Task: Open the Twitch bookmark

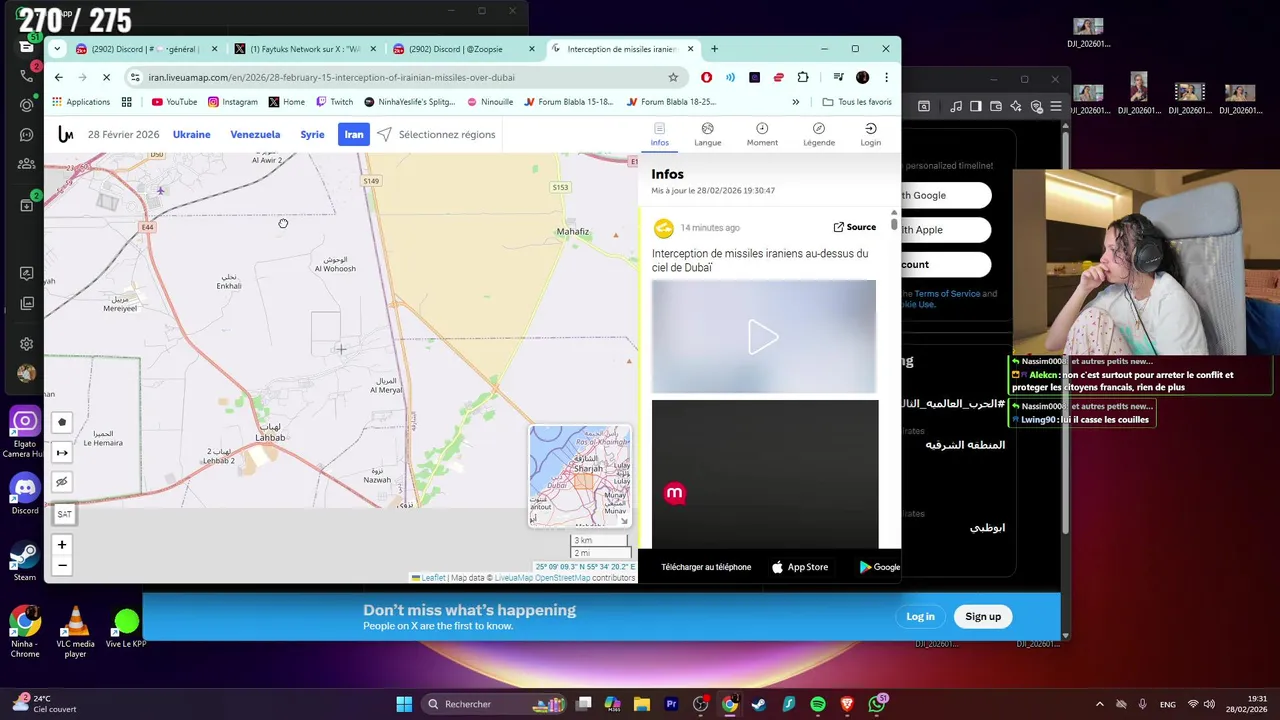Action: 334,102
